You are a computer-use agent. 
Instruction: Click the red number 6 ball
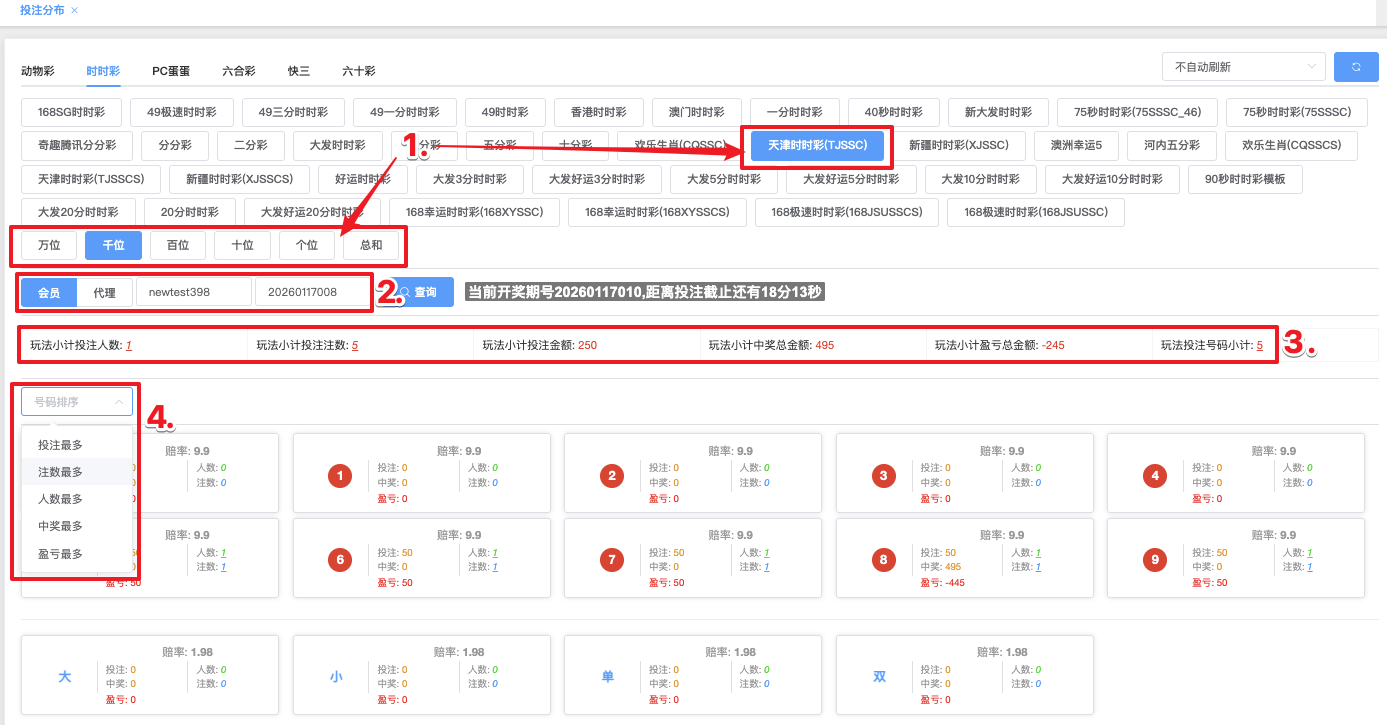click(x=340, y=560)
